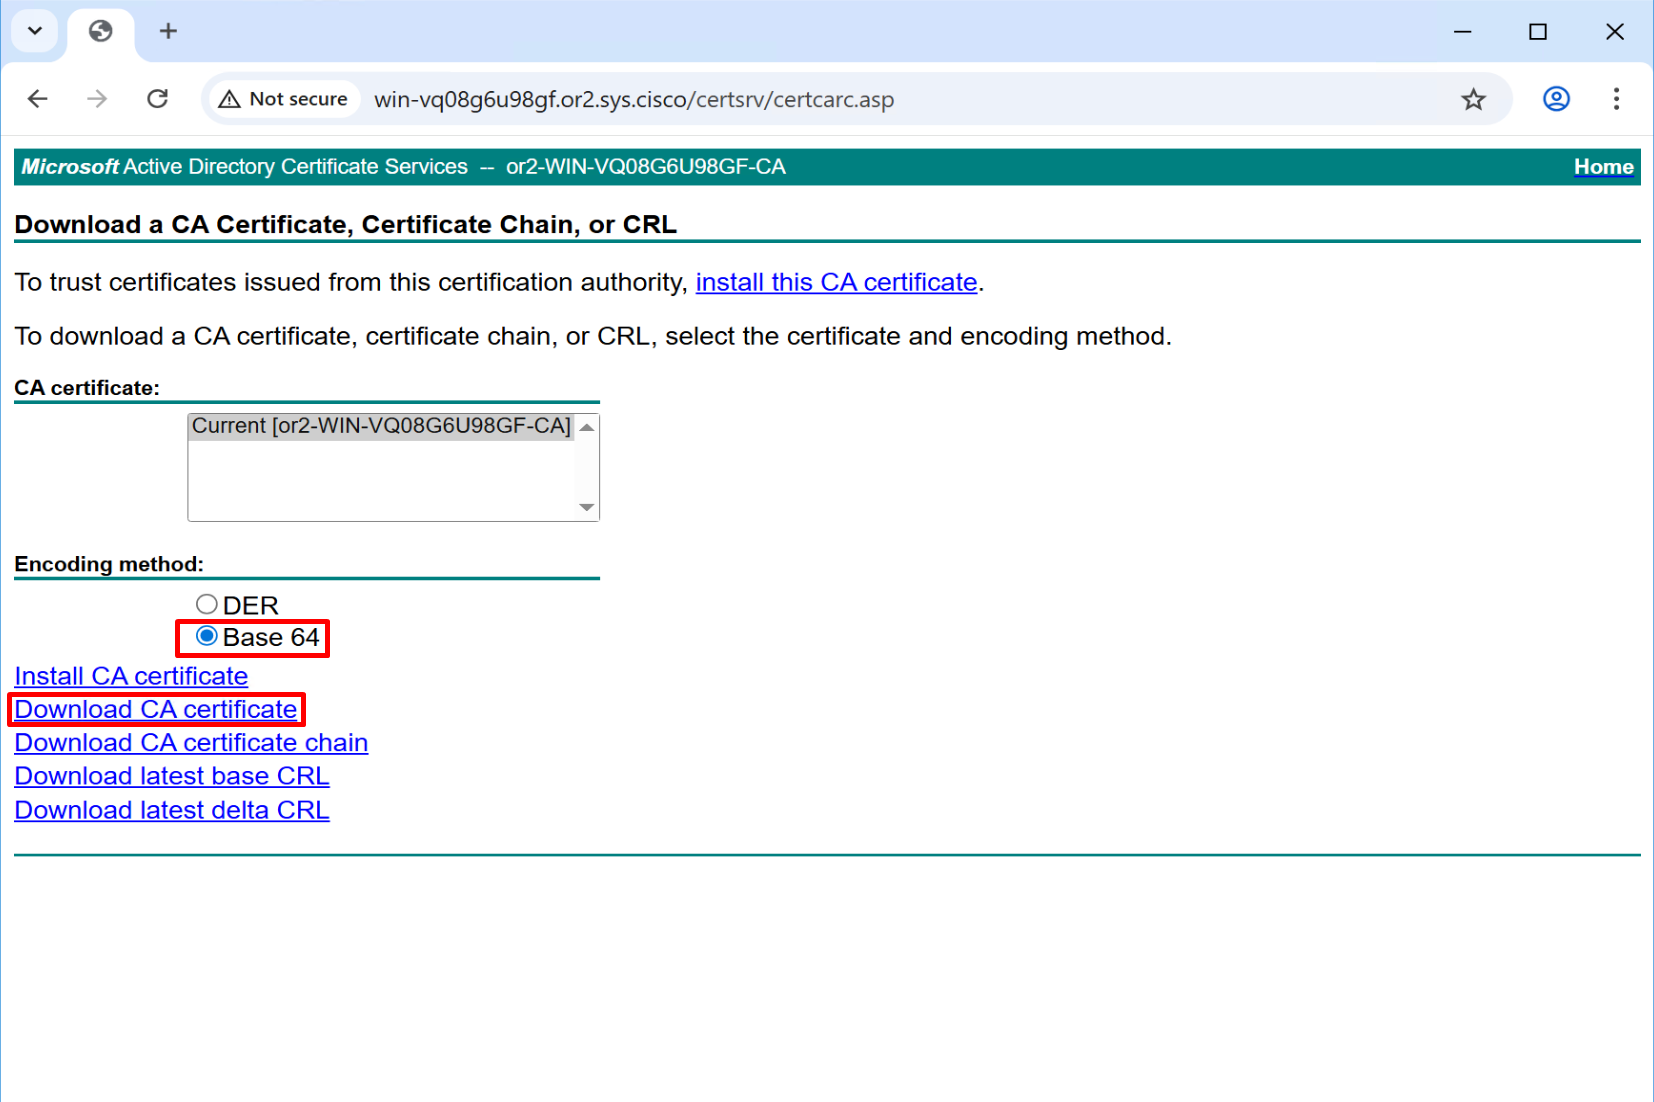Go to Home in the header
The height and width of the screenshot is (1102, 1654).
pos(1603,167)
